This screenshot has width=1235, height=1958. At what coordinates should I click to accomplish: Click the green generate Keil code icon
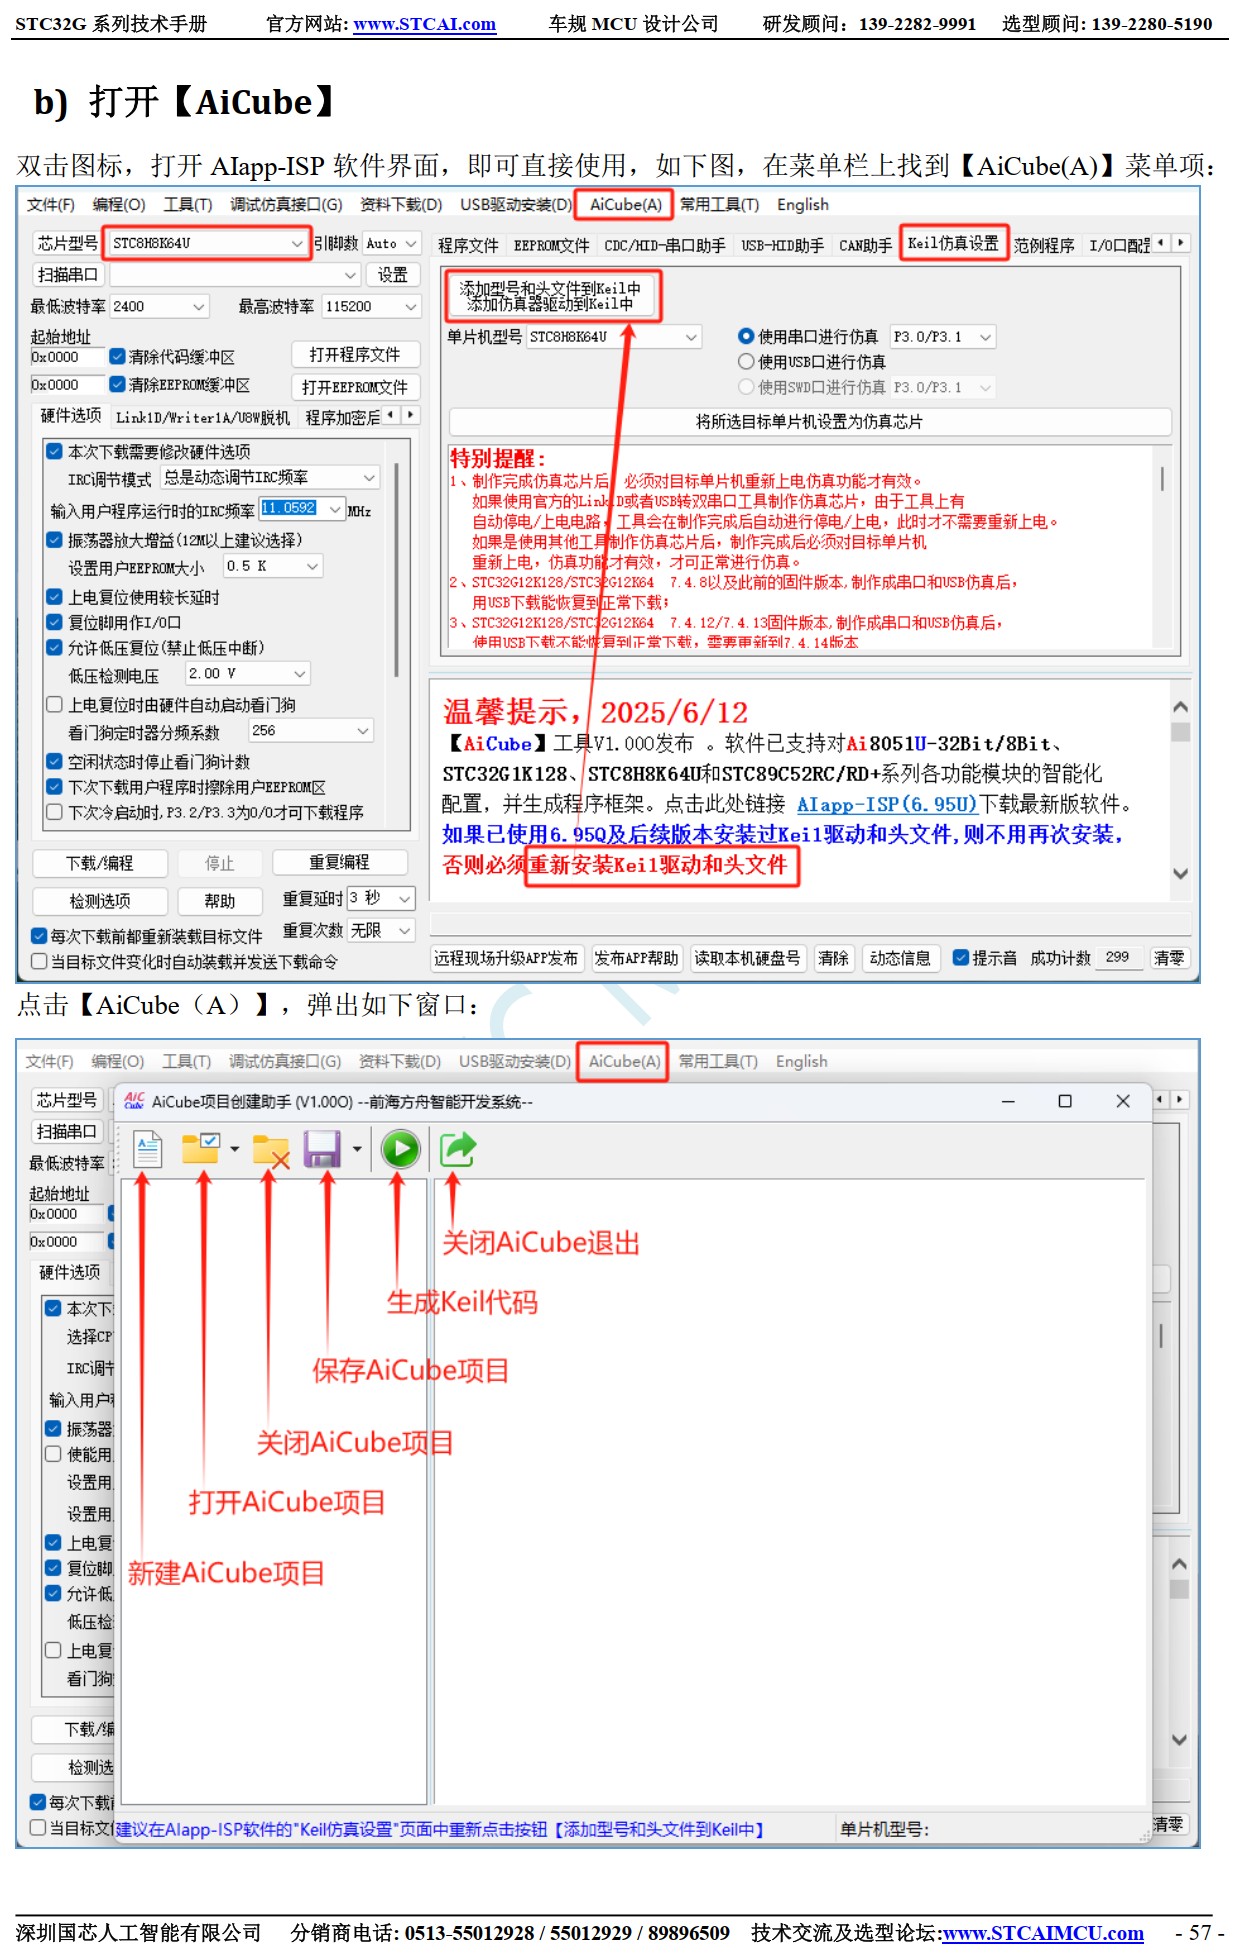pyautogui.click(x=401, y=1149)
